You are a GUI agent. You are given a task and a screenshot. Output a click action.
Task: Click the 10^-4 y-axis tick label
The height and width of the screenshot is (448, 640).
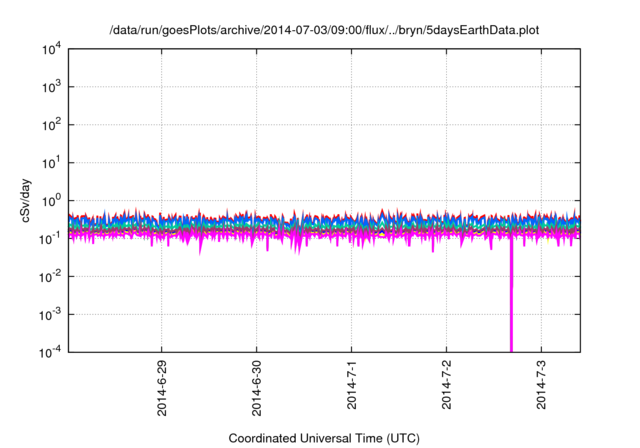(53, 351)
